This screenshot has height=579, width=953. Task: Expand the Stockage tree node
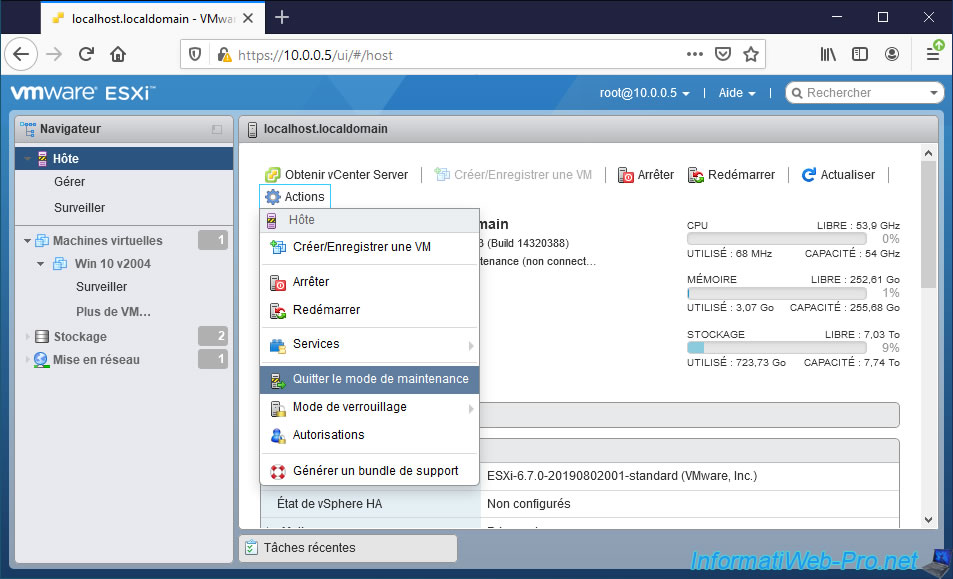28,337
